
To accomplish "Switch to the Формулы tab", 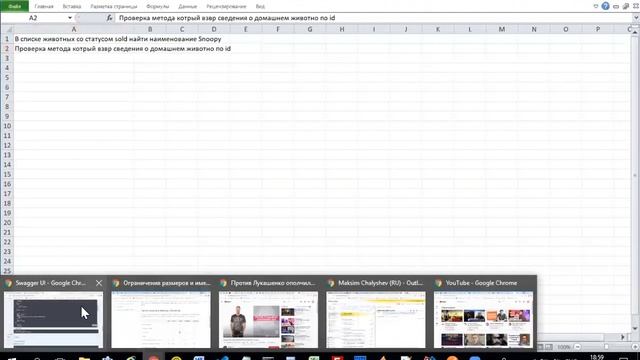I will (x=158, y=7).
